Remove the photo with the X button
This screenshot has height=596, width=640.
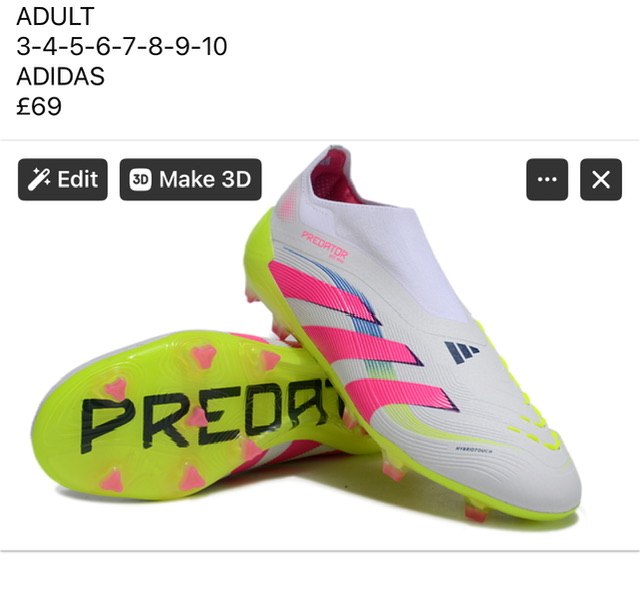point(601,179)
